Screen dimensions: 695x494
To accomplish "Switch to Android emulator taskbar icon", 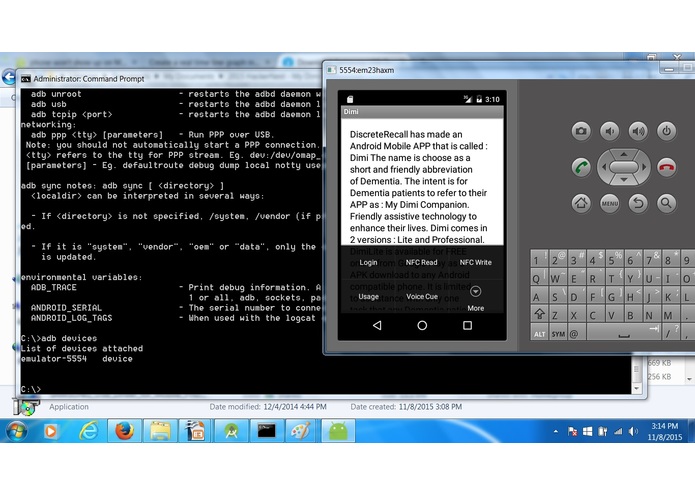I will [338, 431].
